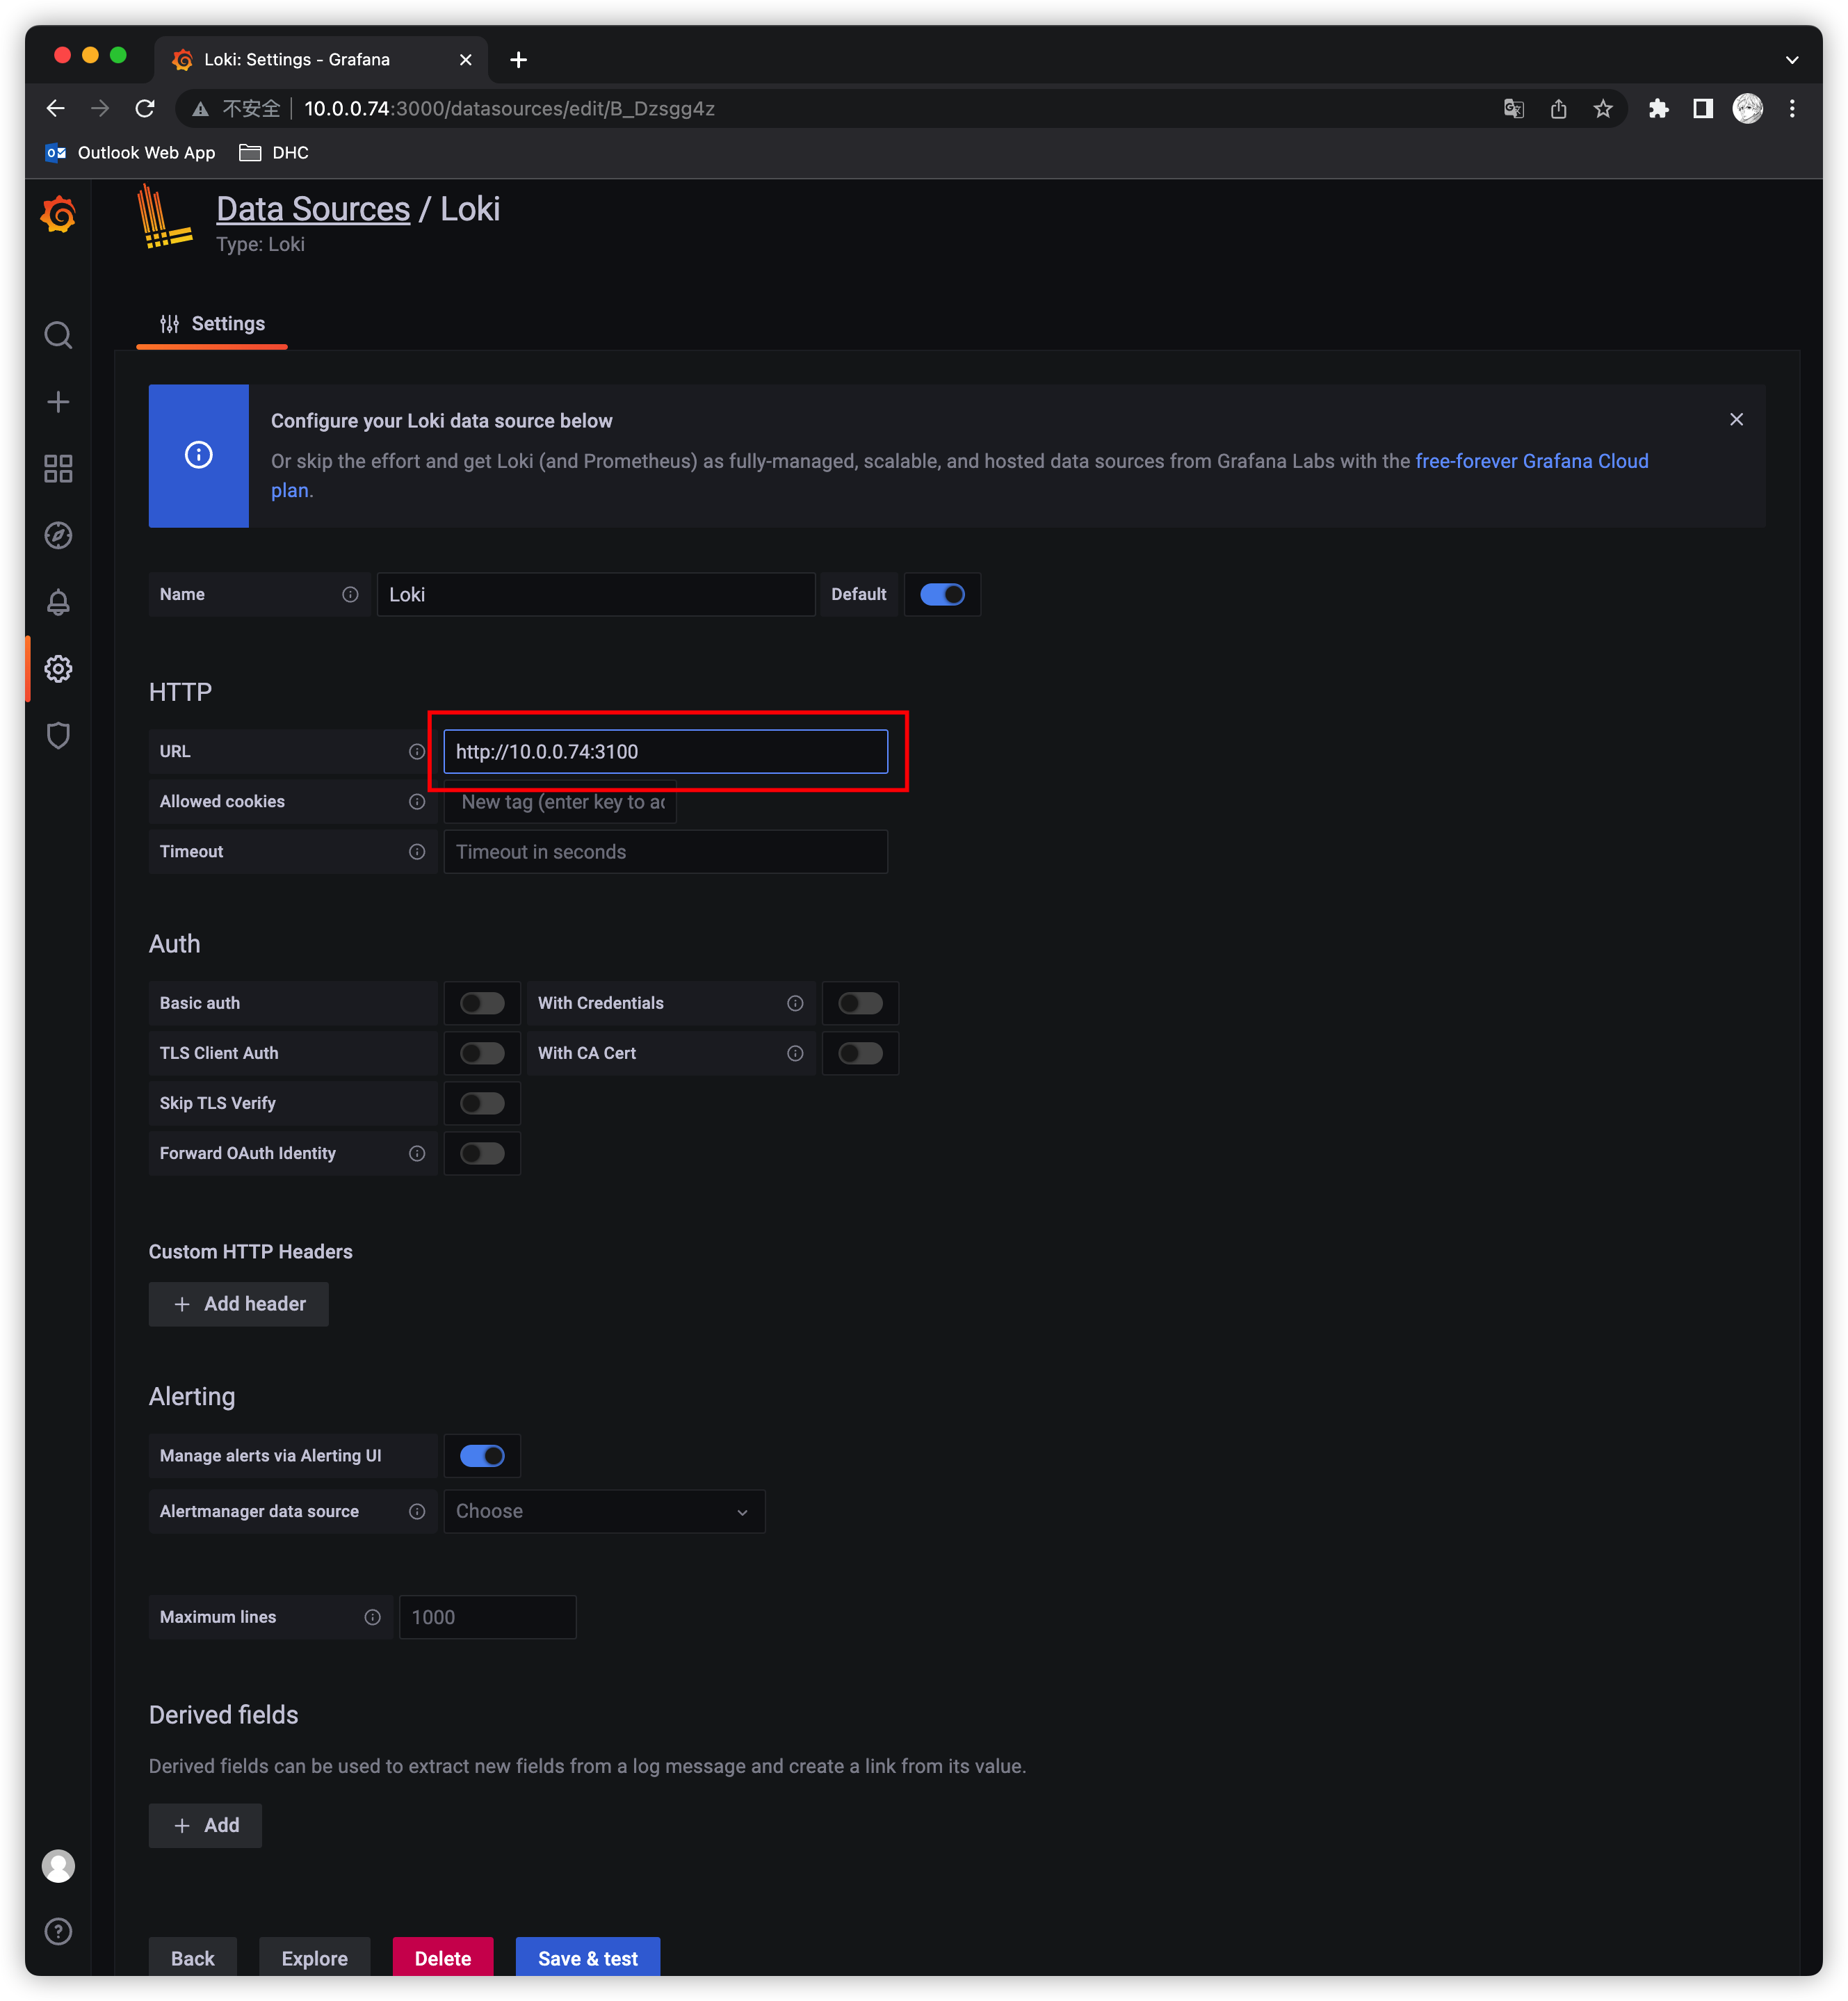Viewport: 1848px width, 2001px height.
Task: Click the Help question mark icon
Action: [58, 1931]
